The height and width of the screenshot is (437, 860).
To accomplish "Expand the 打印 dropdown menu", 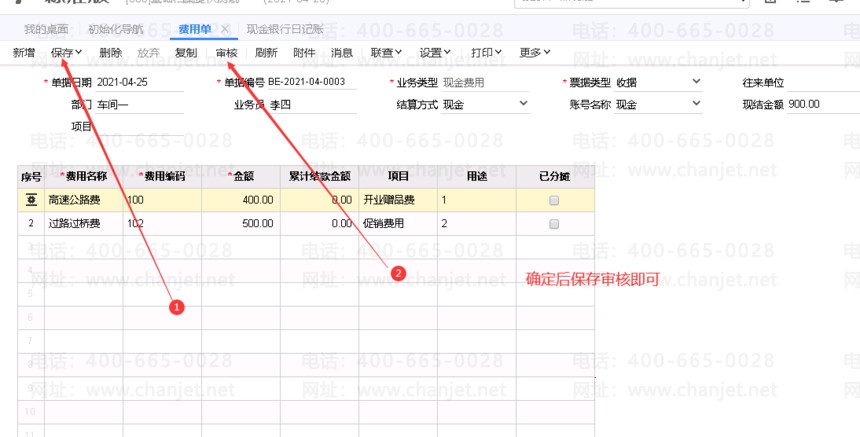I will point(486,53).
